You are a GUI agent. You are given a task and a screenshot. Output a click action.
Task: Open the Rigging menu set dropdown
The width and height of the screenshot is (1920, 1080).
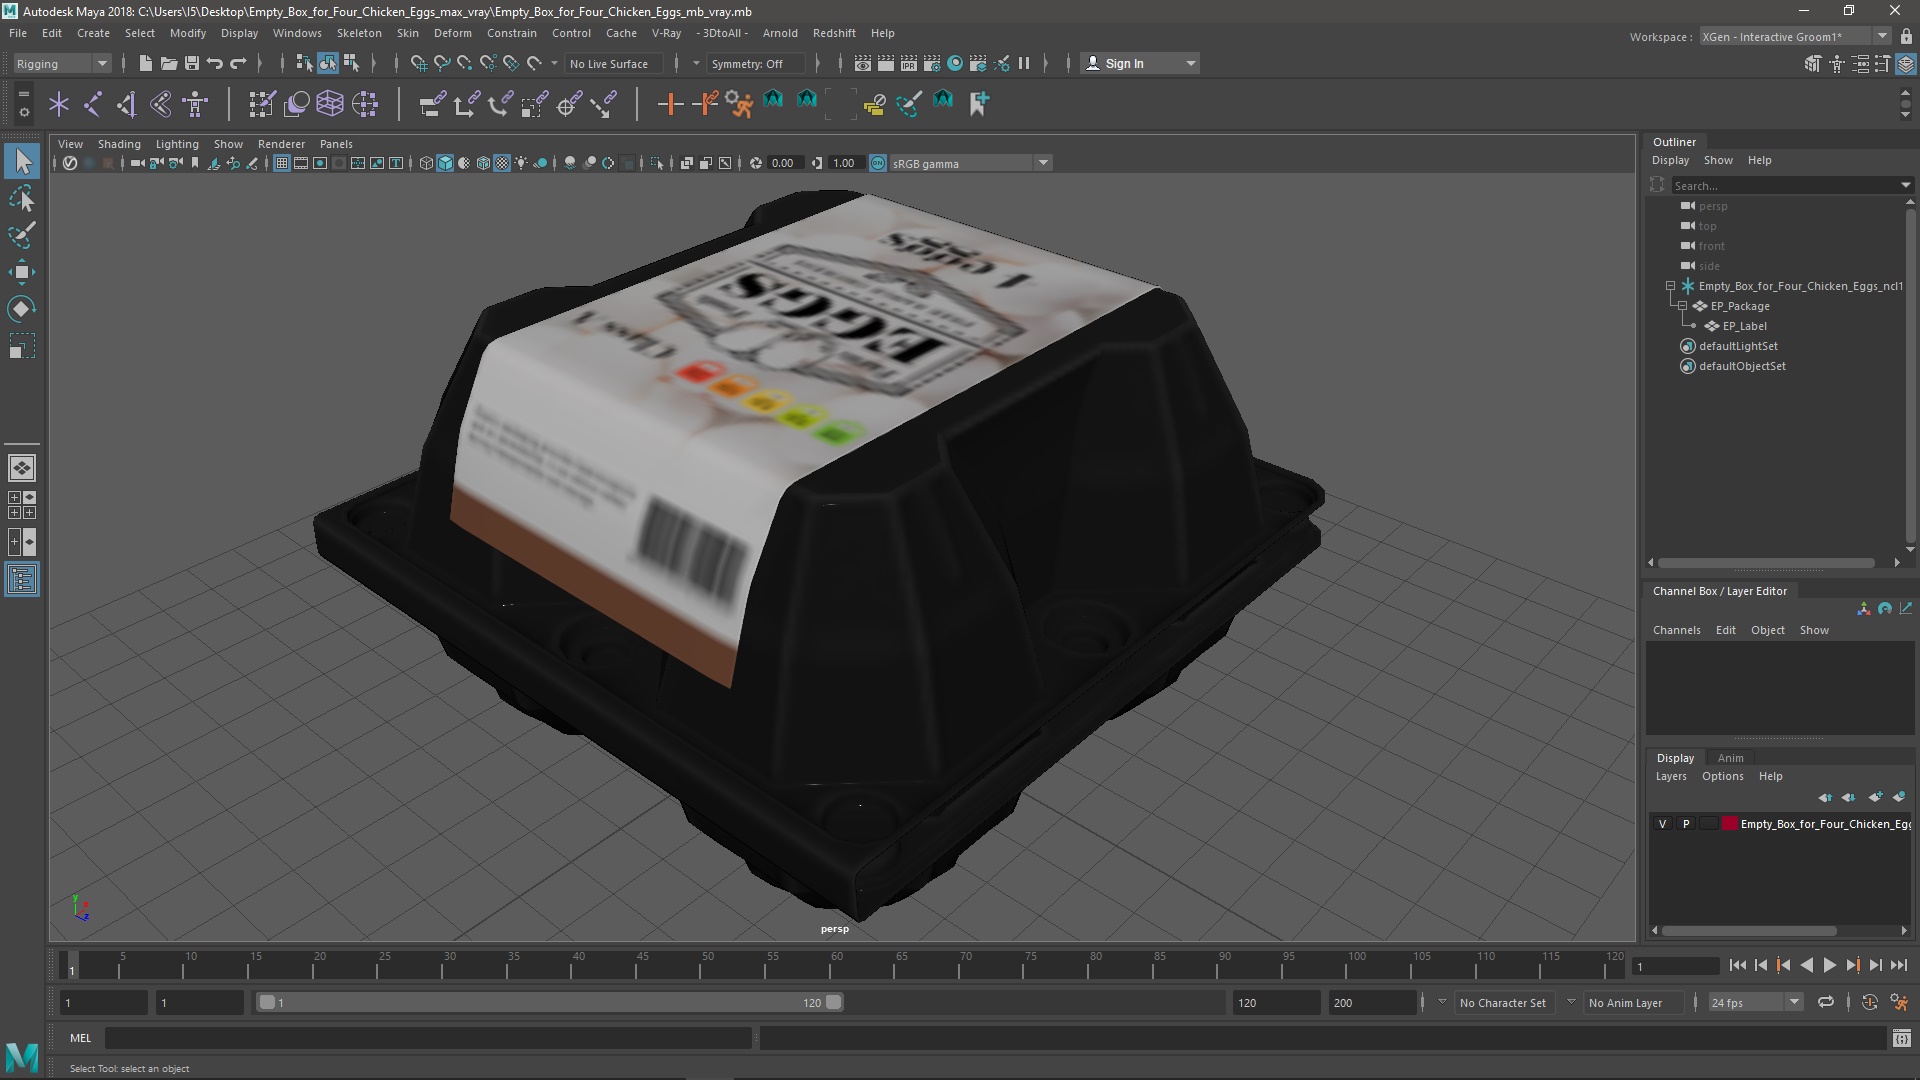pos(62,63)
